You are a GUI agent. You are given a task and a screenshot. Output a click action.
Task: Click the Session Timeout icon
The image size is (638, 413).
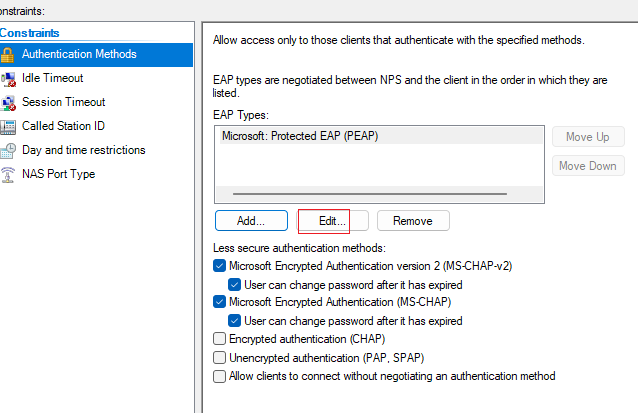(8, 103)
